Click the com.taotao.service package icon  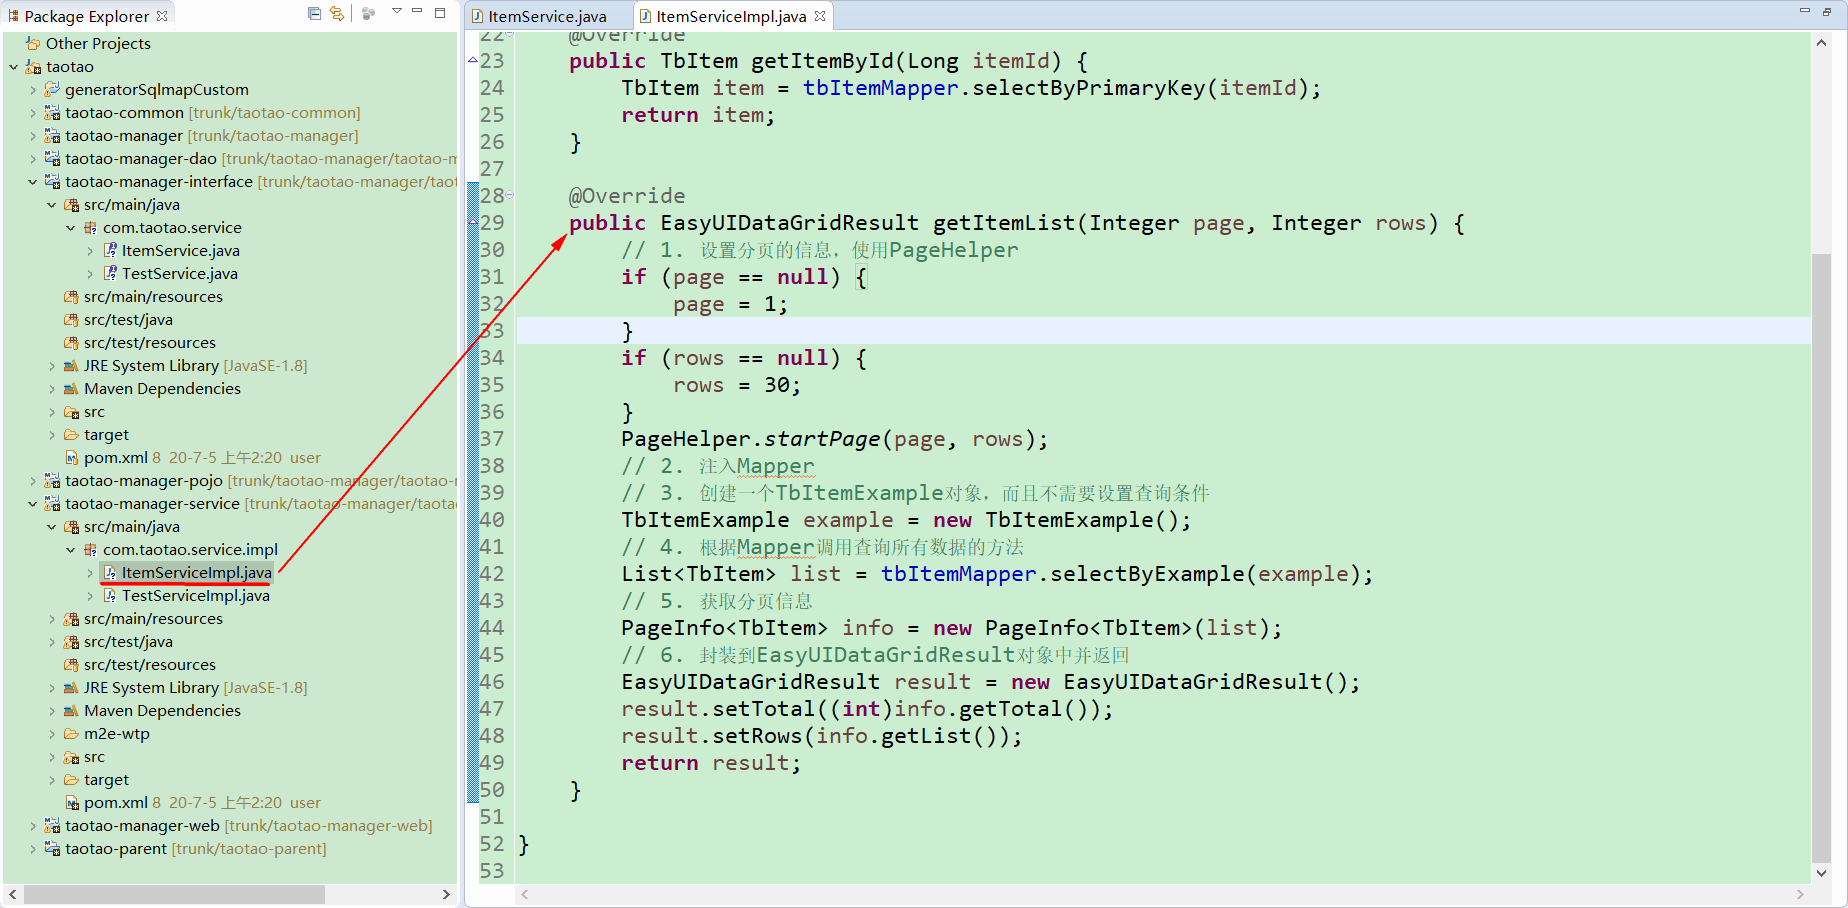click(x=90, y=227)
